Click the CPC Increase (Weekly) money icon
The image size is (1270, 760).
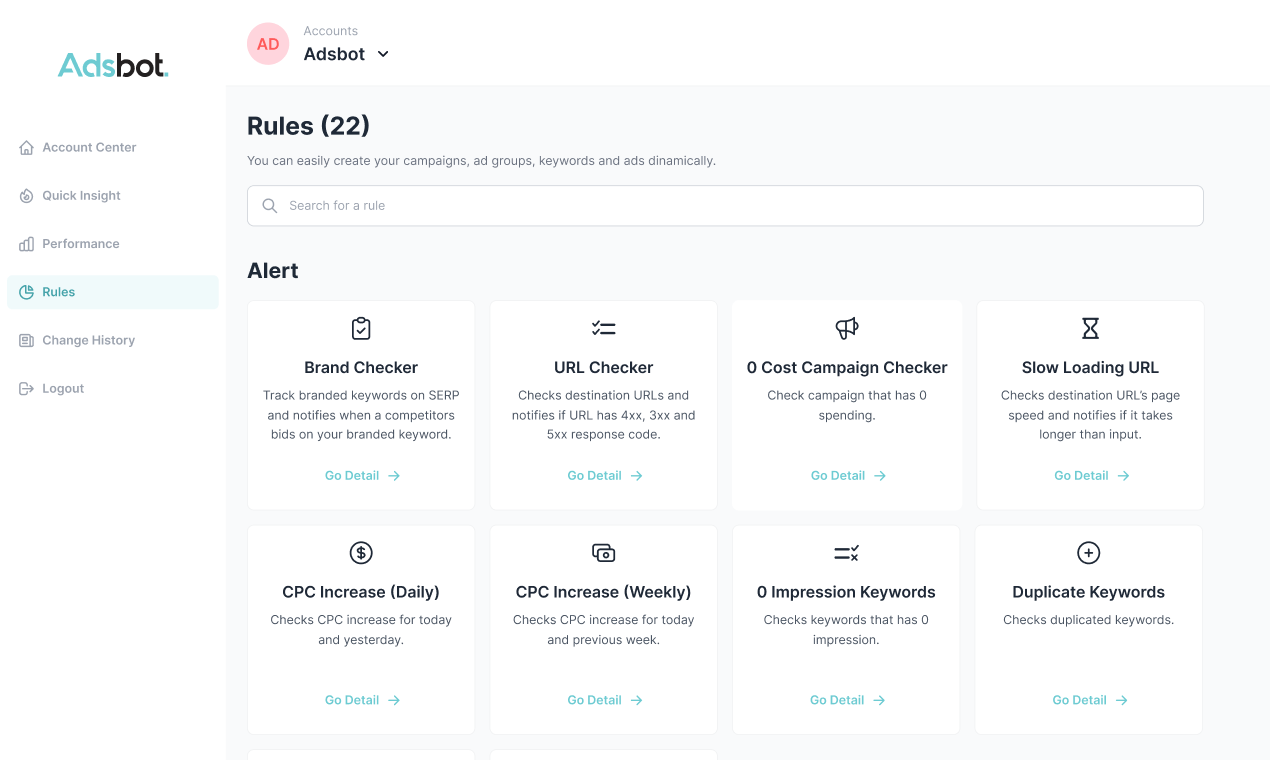pyautogui.click(x=603, y=552)
